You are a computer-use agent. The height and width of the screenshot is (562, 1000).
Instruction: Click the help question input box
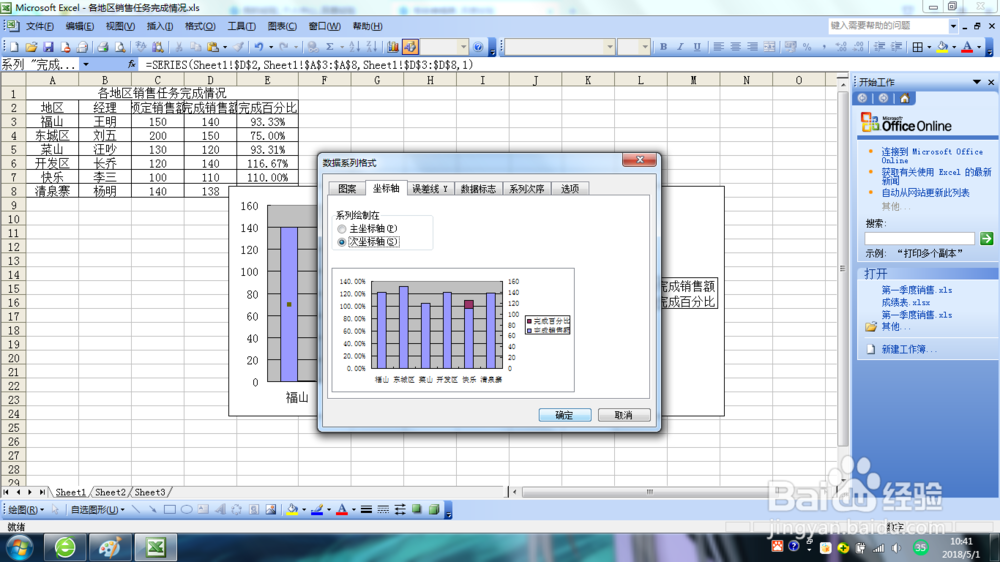[x=888, y=26]
